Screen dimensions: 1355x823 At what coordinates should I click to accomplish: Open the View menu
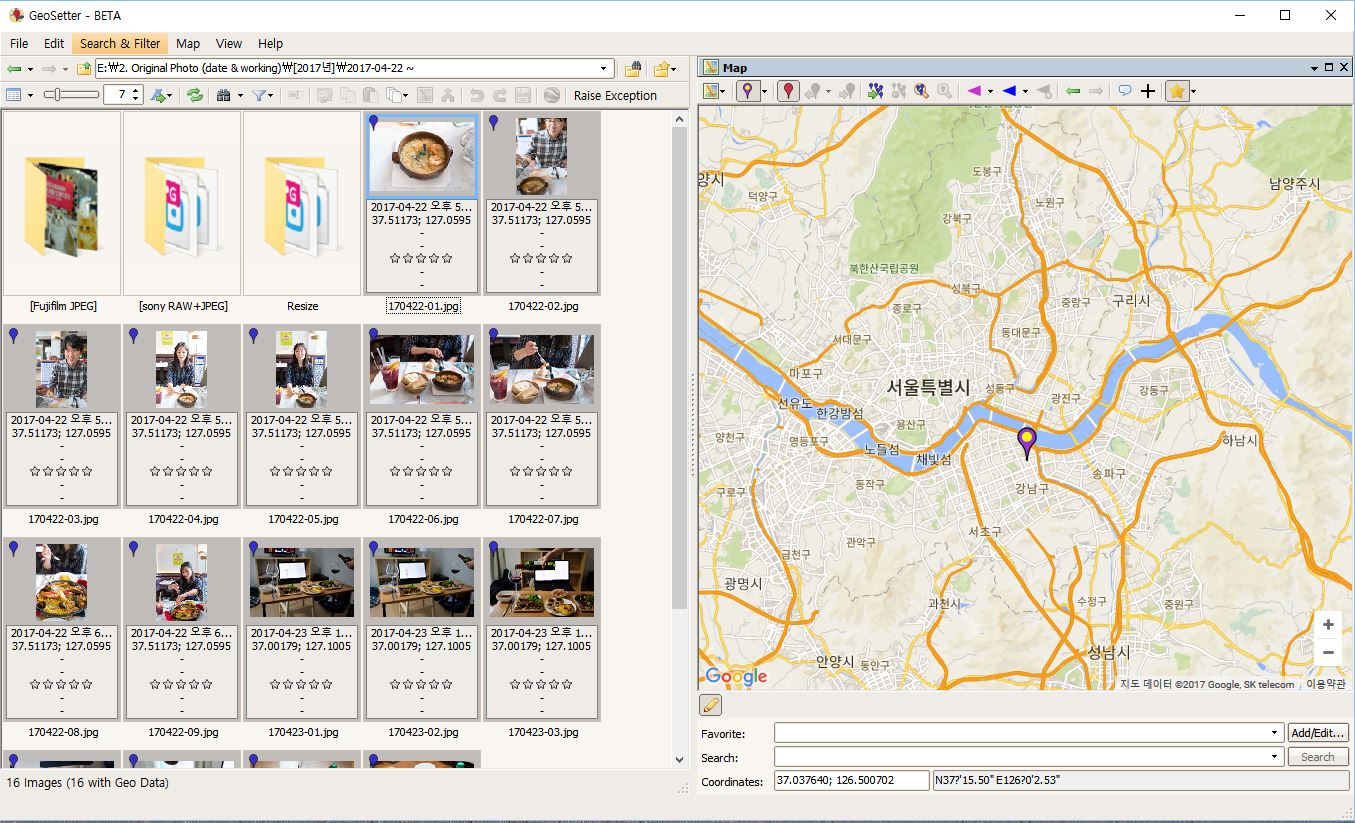(229, 43)
